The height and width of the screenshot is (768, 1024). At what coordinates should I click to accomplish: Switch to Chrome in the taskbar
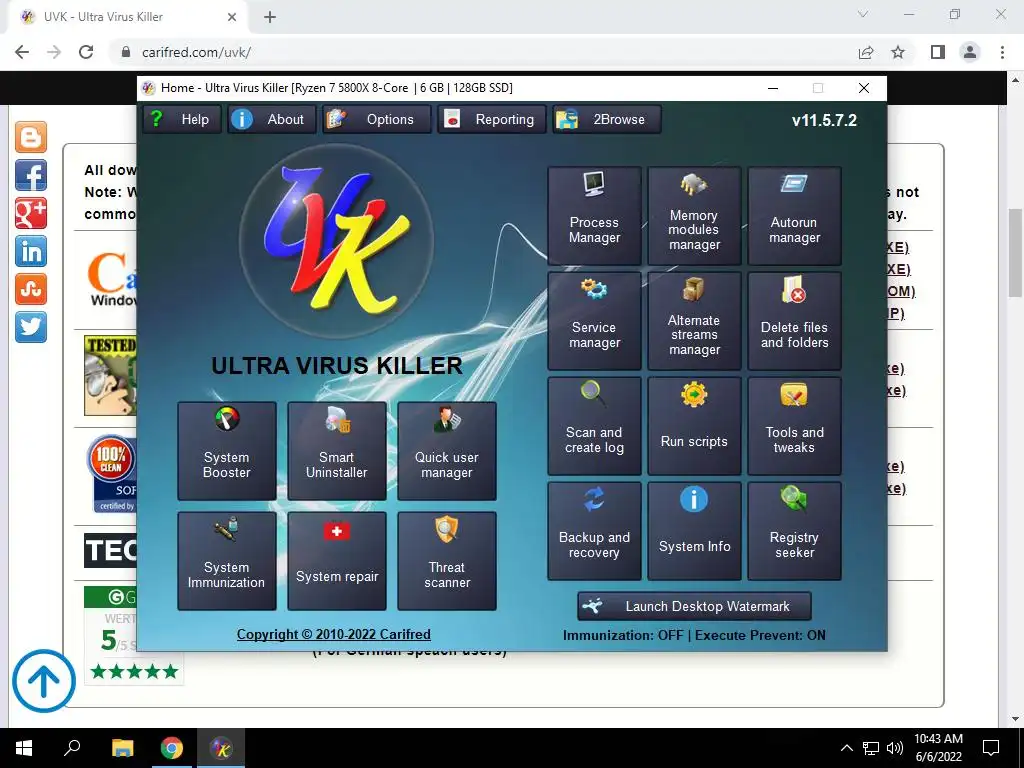172,748
